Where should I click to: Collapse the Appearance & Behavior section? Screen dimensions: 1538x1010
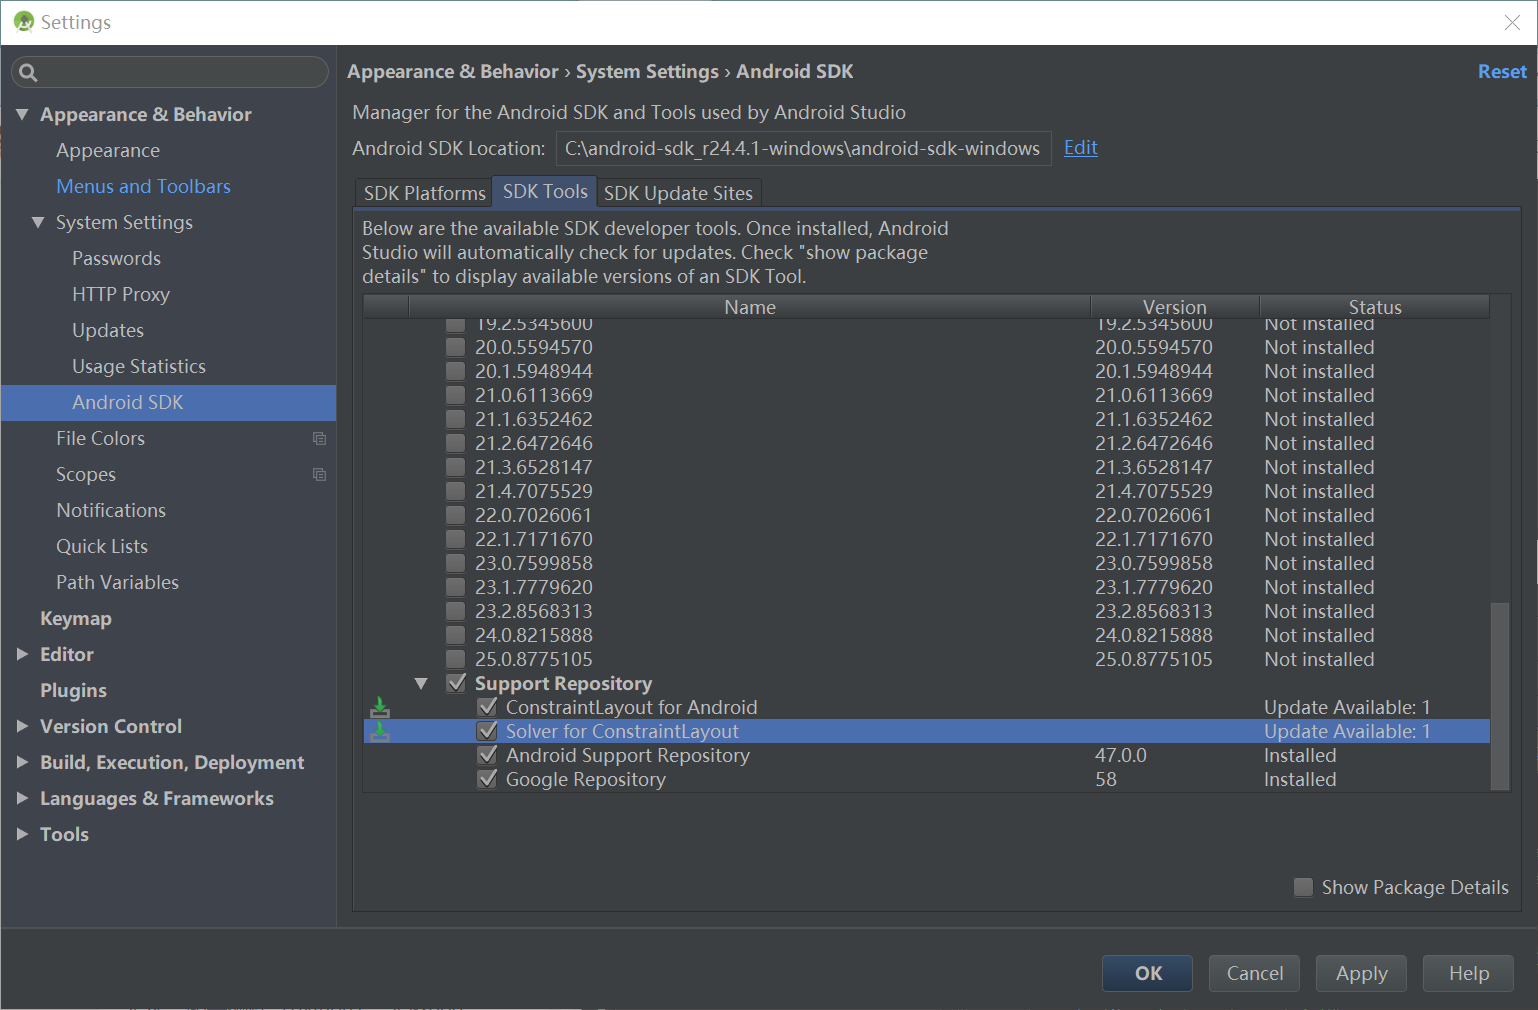point(22,114)
